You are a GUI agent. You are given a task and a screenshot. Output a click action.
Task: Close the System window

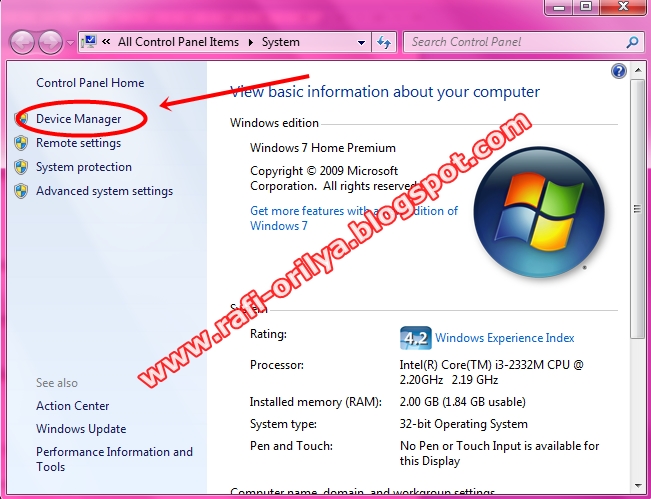click(624, 7)
